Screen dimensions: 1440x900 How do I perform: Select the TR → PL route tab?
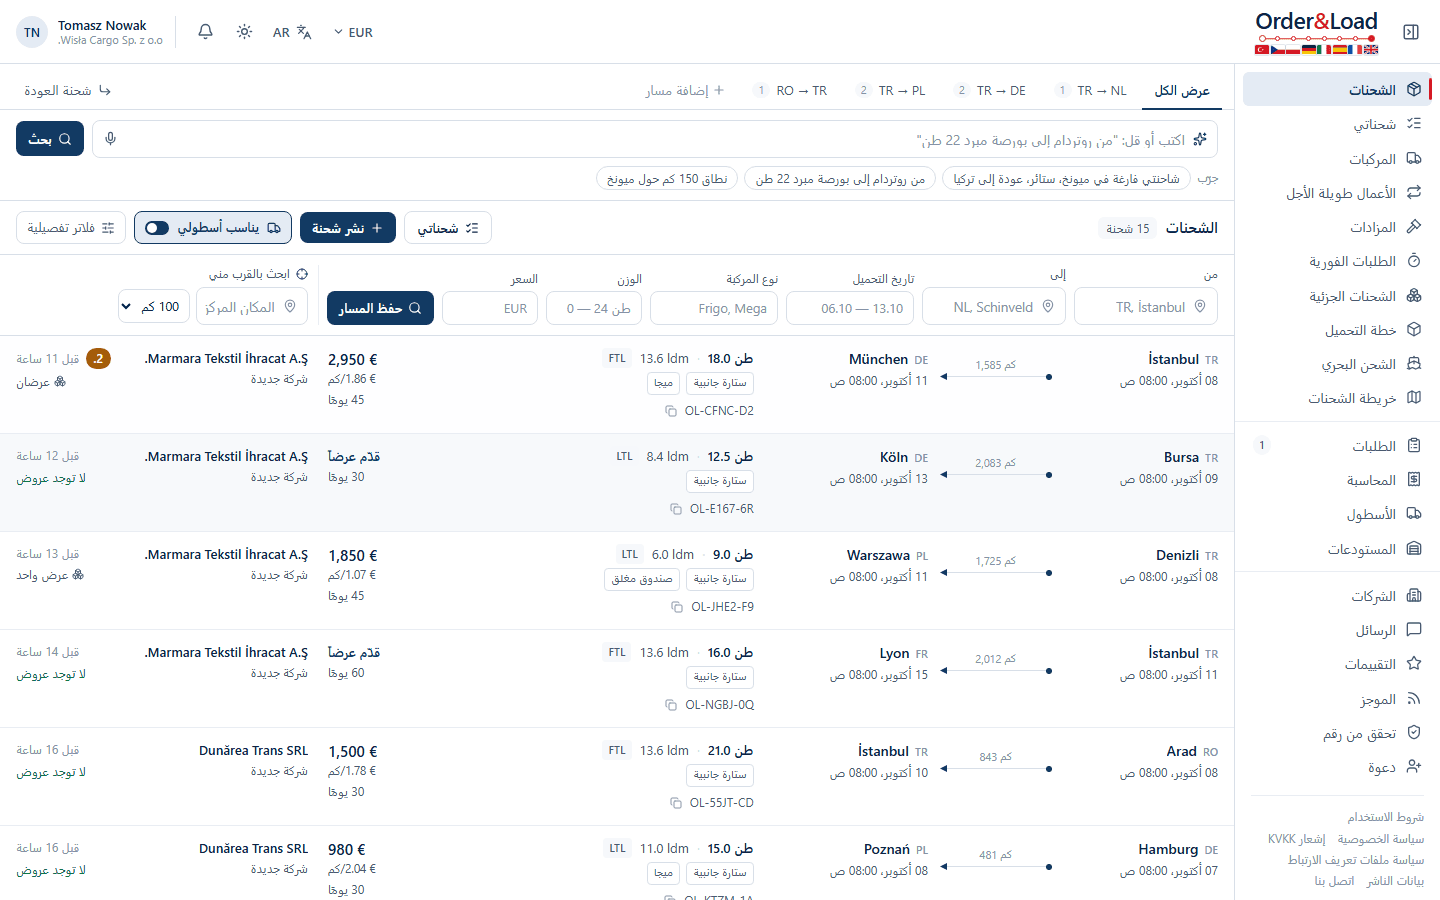[892, 90]
